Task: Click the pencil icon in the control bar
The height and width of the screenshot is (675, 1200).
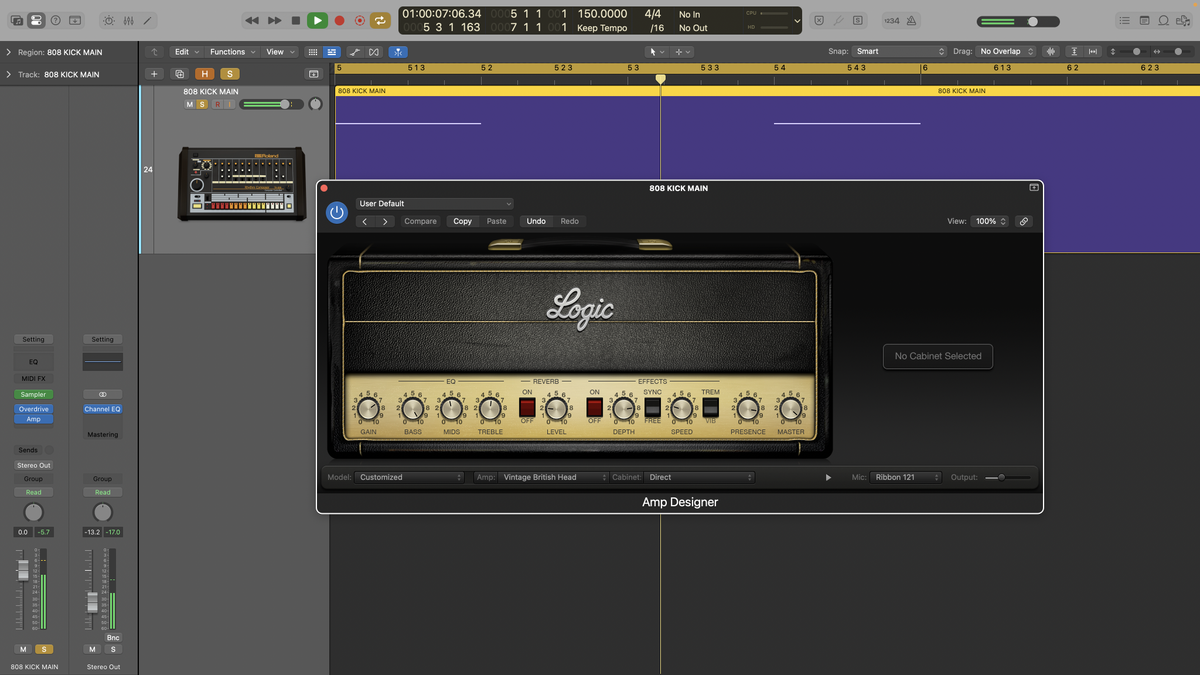Action: (x=146, y=20)
